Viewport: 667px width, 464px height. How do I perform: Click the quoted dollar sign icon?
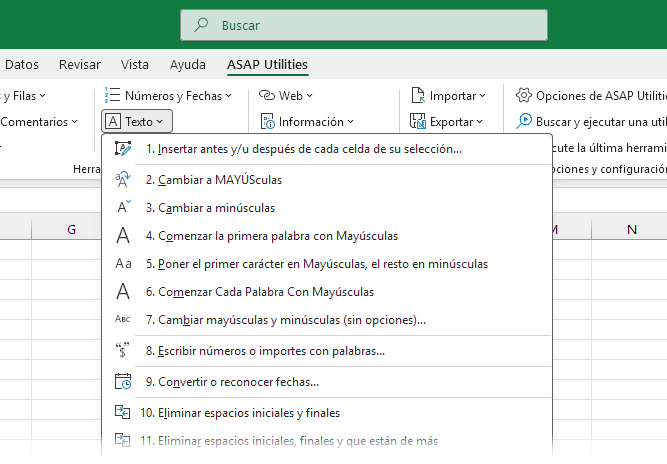[123, 350]
